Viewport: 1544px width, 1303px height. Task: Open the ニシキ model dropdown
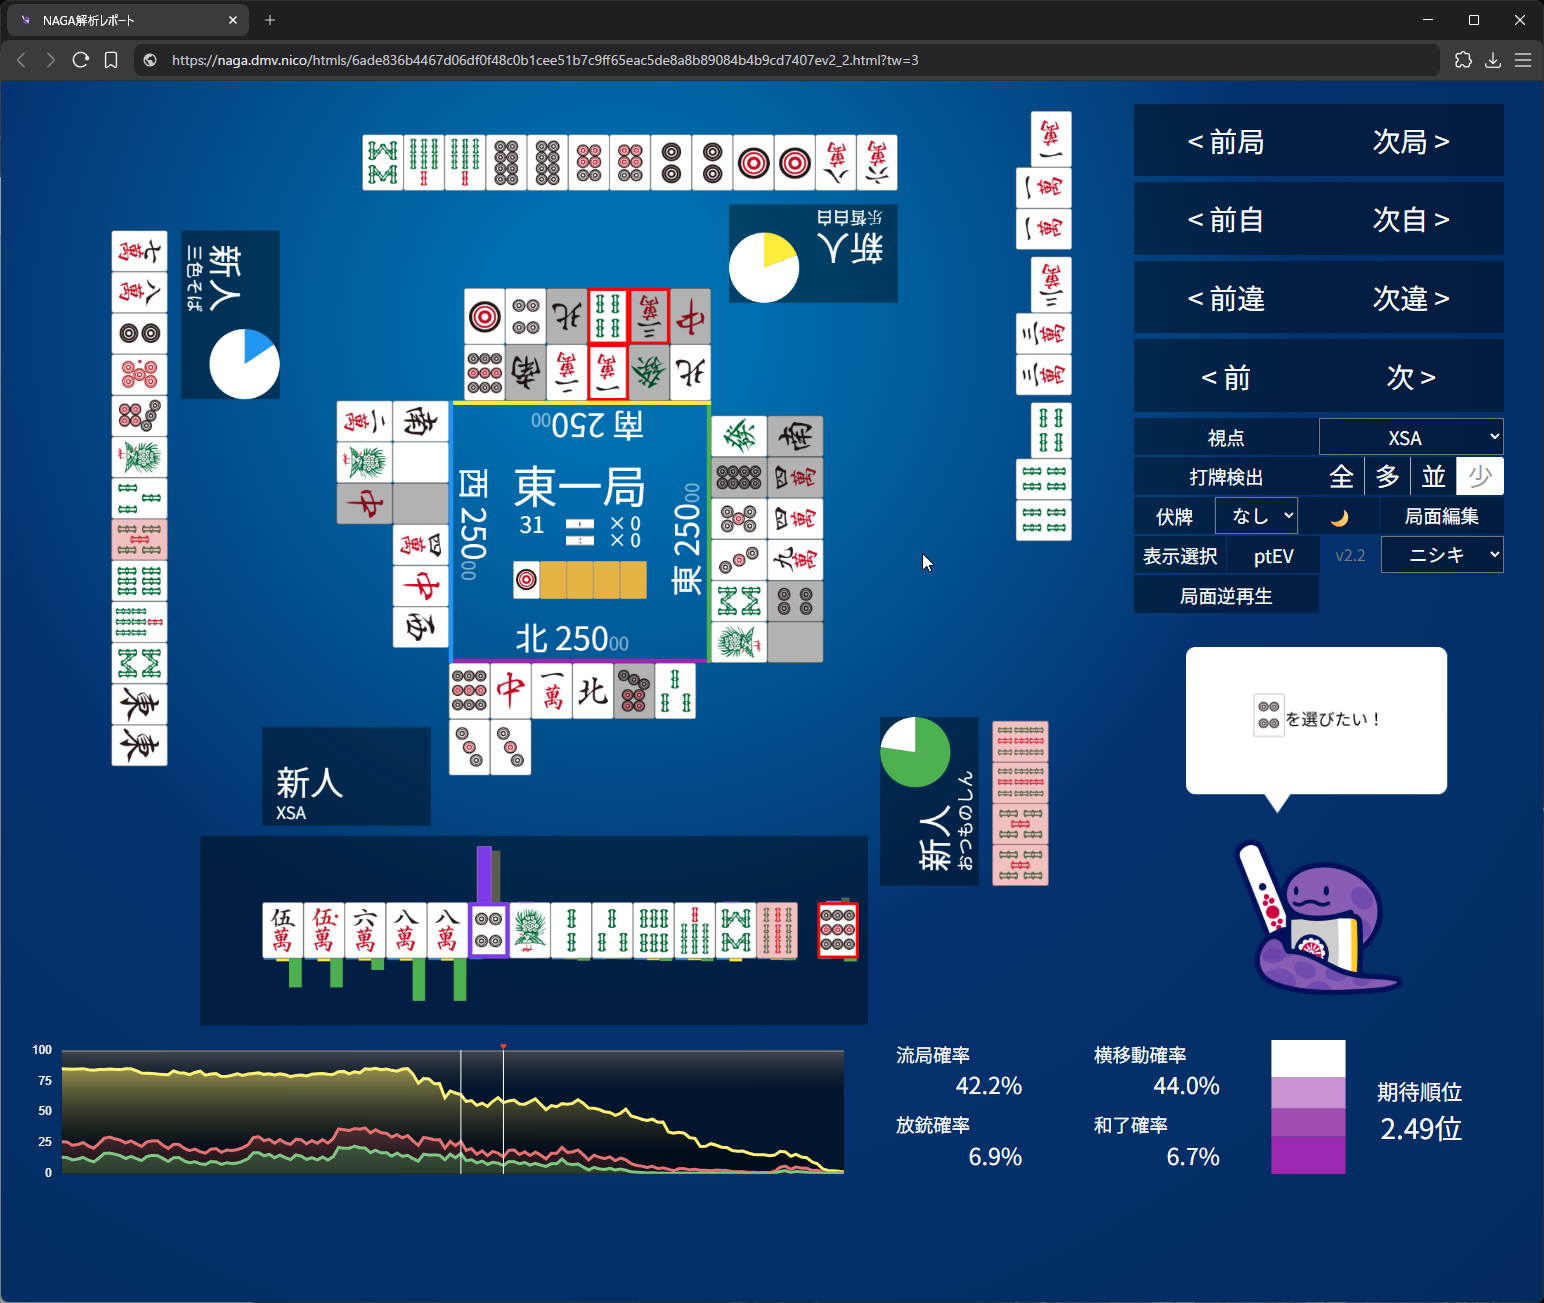[x=1441, y=555]
